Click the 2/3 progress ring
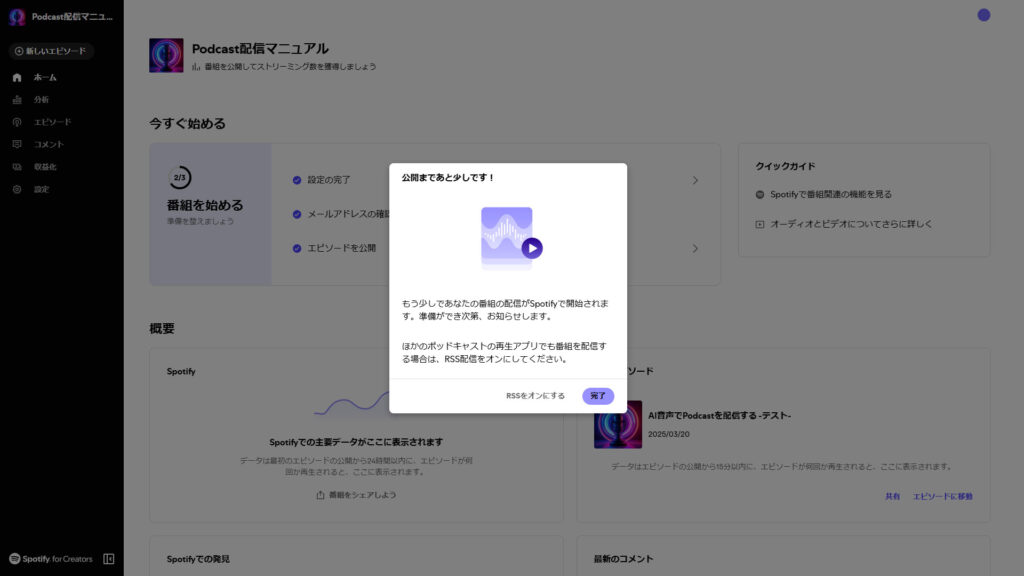The image size is (1024, 576). [x=180, y=178]
